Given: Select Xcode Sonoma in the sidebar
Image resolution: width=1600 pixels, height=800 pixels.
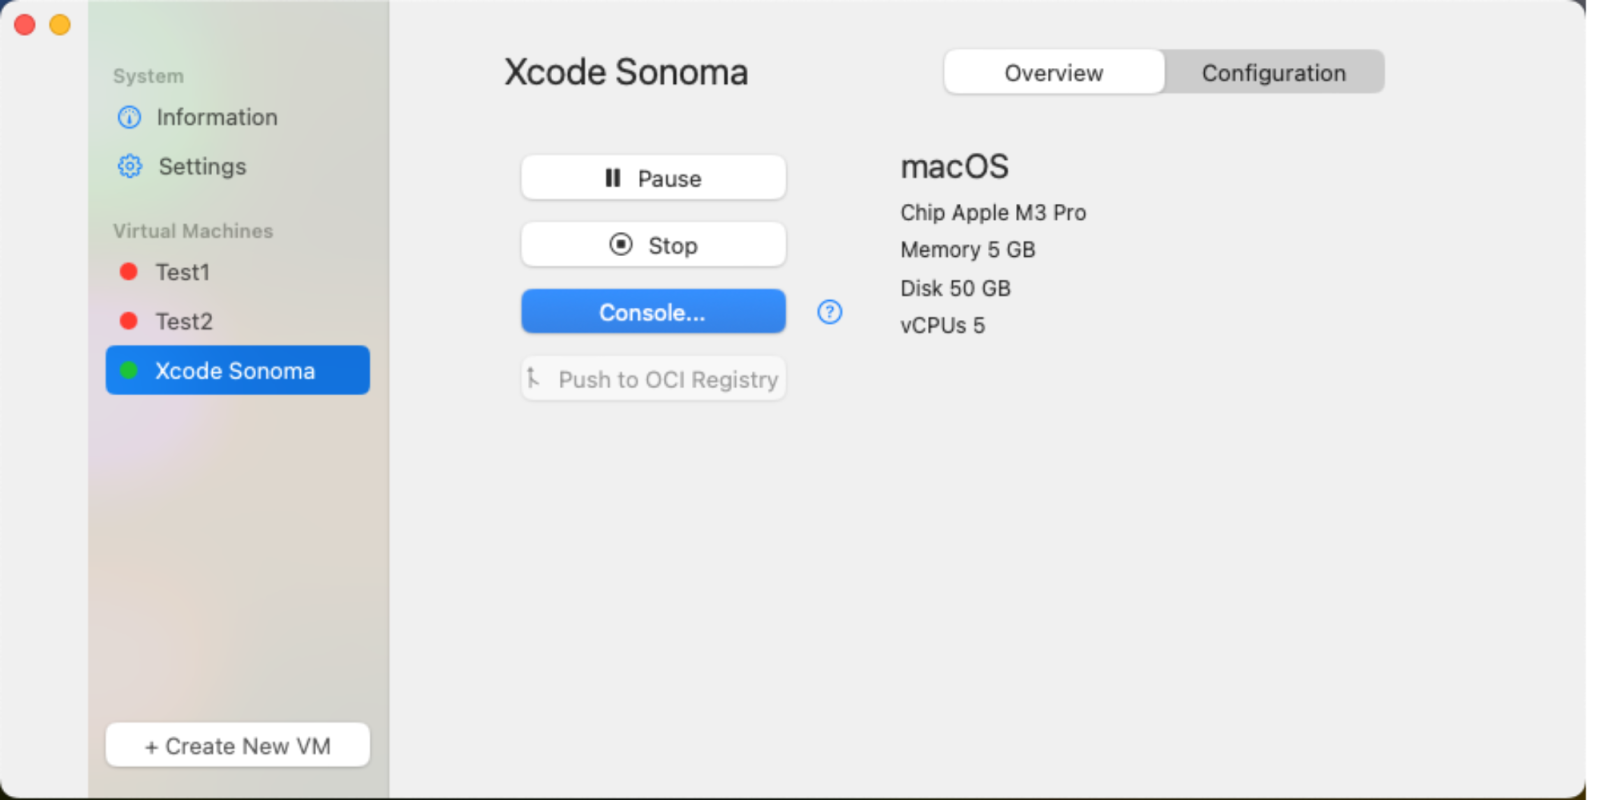Looking at the screenshot, I should [x=236, y=370].
